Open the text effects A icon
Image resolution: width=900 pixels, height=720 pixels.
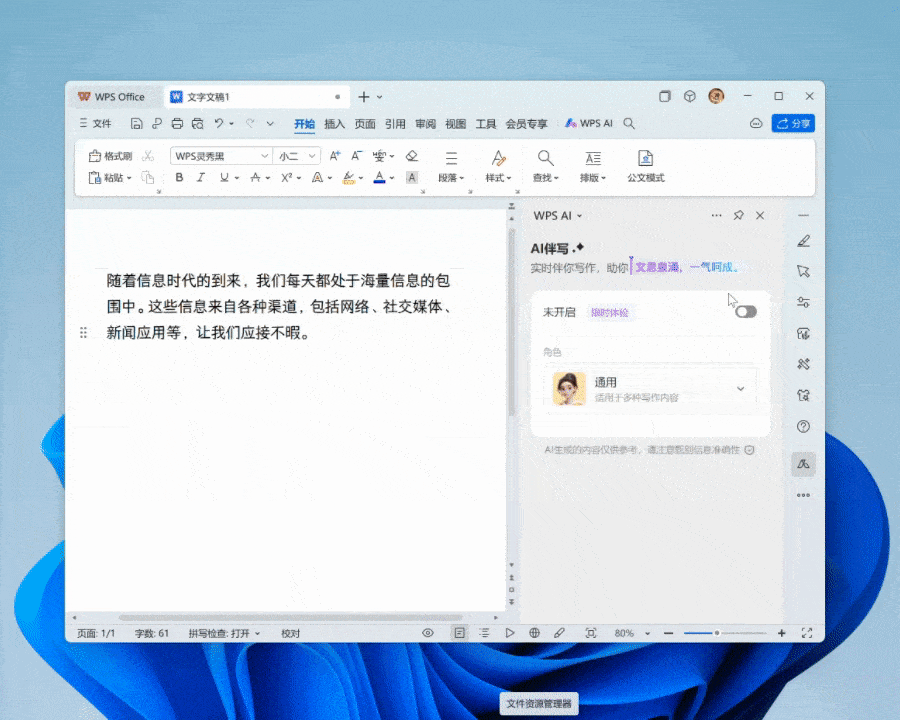click(x=317, y=177)
